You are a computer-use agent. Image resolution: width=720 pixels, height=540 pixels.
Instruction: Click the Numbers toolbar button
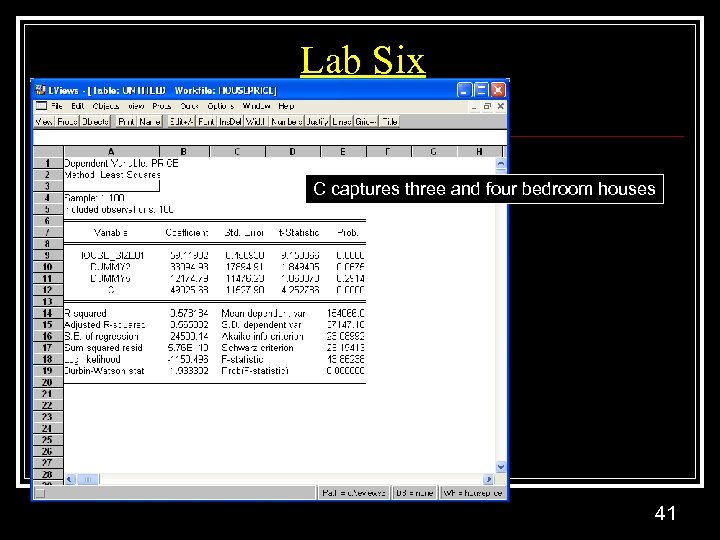pyautogui.click(x=287, y=122)
